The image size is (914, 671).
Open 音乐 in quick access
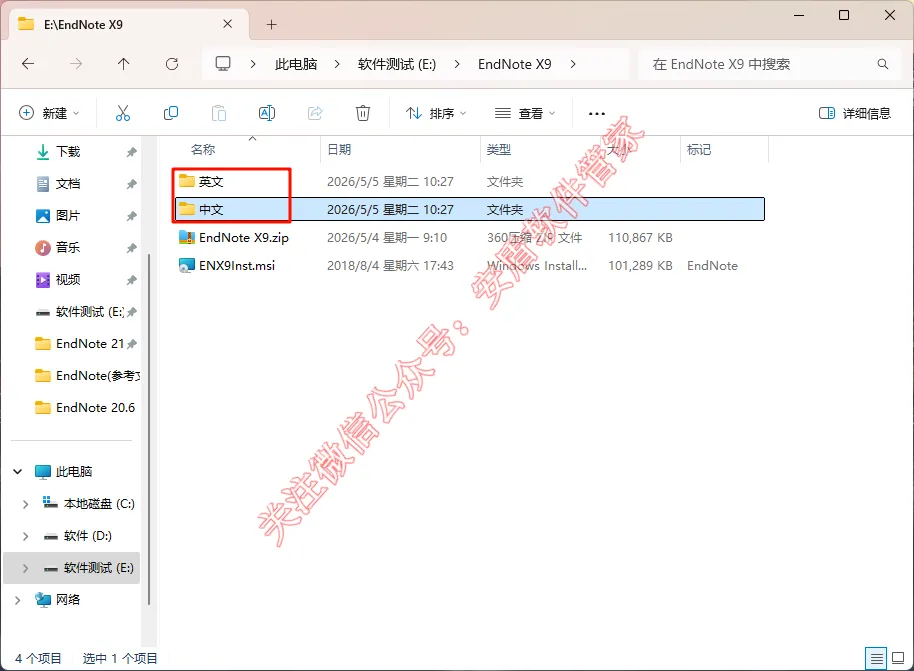coord(68,248)
